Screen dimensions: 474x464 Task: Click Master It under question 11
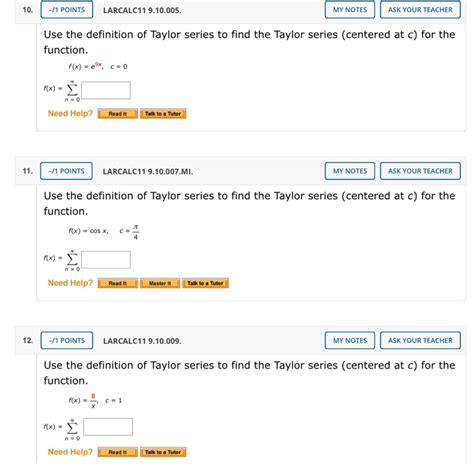(x=160, y=283)
